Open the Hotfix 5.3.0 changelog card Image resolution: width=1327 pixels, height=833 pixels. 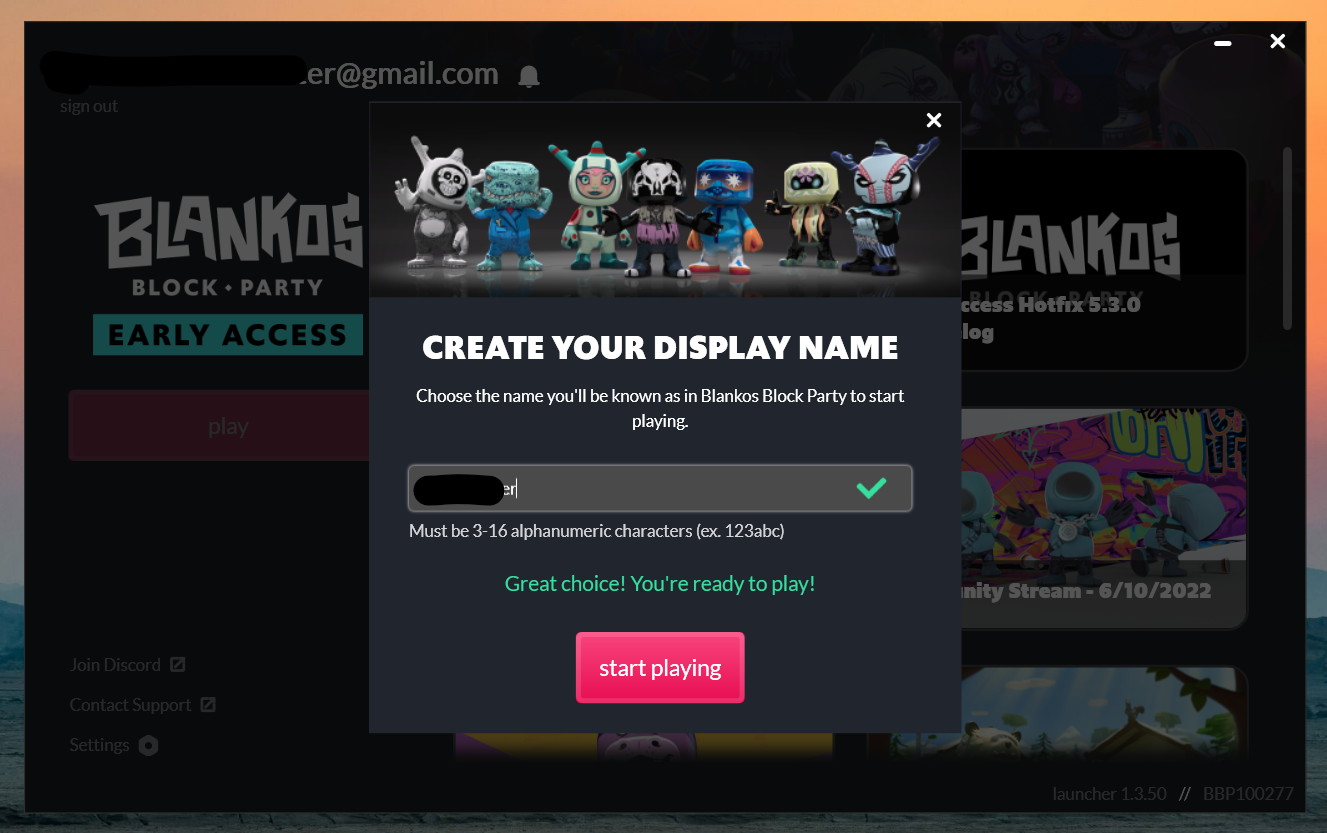point(1104,260)
